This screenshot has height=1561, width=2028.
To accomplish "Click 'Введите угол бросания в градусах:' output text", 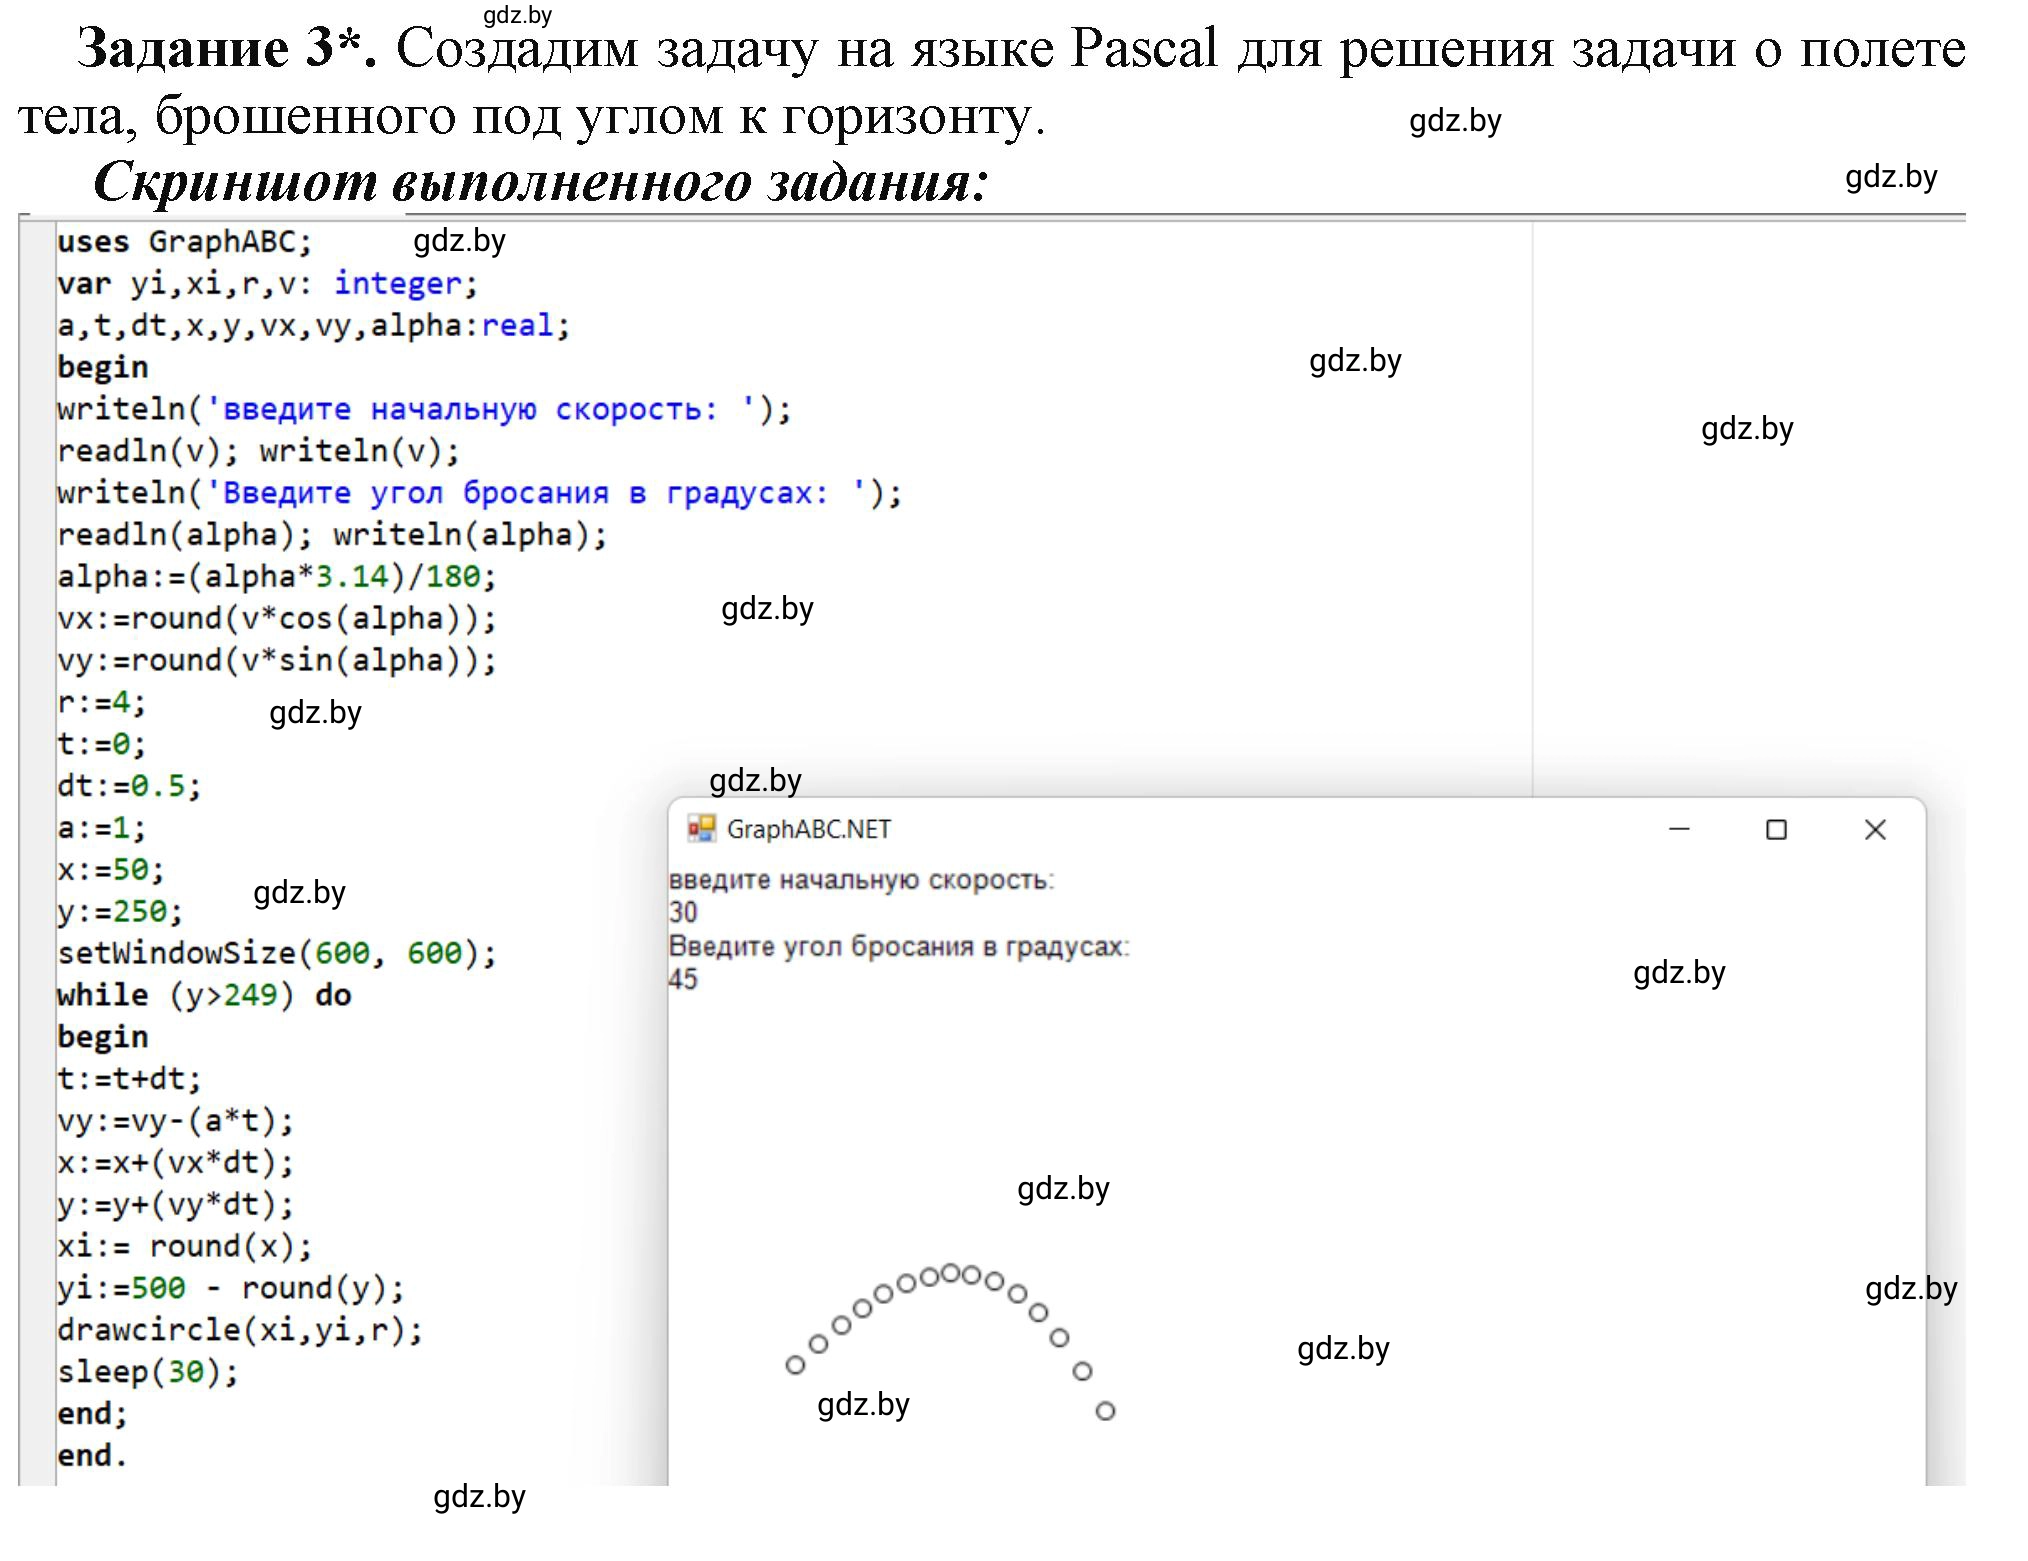I will point(899,947).
